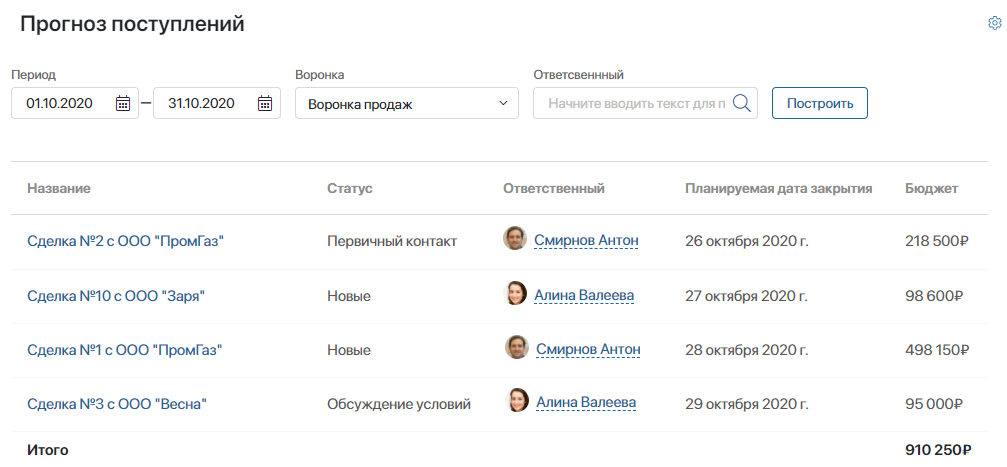Viewport: 1007px width, 467px height.
Task: Select the Первичный контакт status cell
Action: pyautogui.click(x=392, y=242)
